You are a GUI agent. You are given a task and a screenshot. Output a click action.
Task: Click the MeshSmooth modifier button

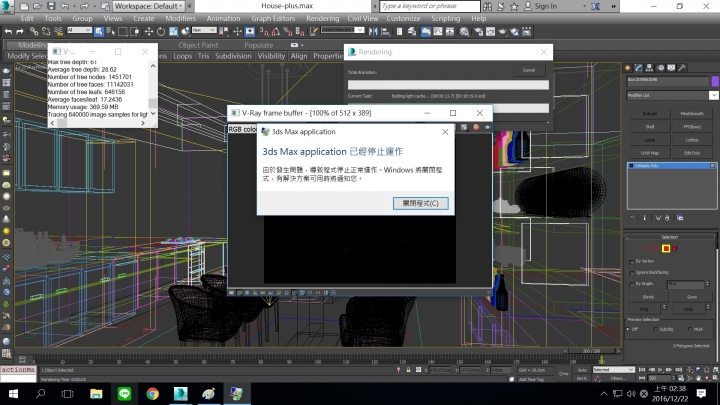click(x=692, y=113)
